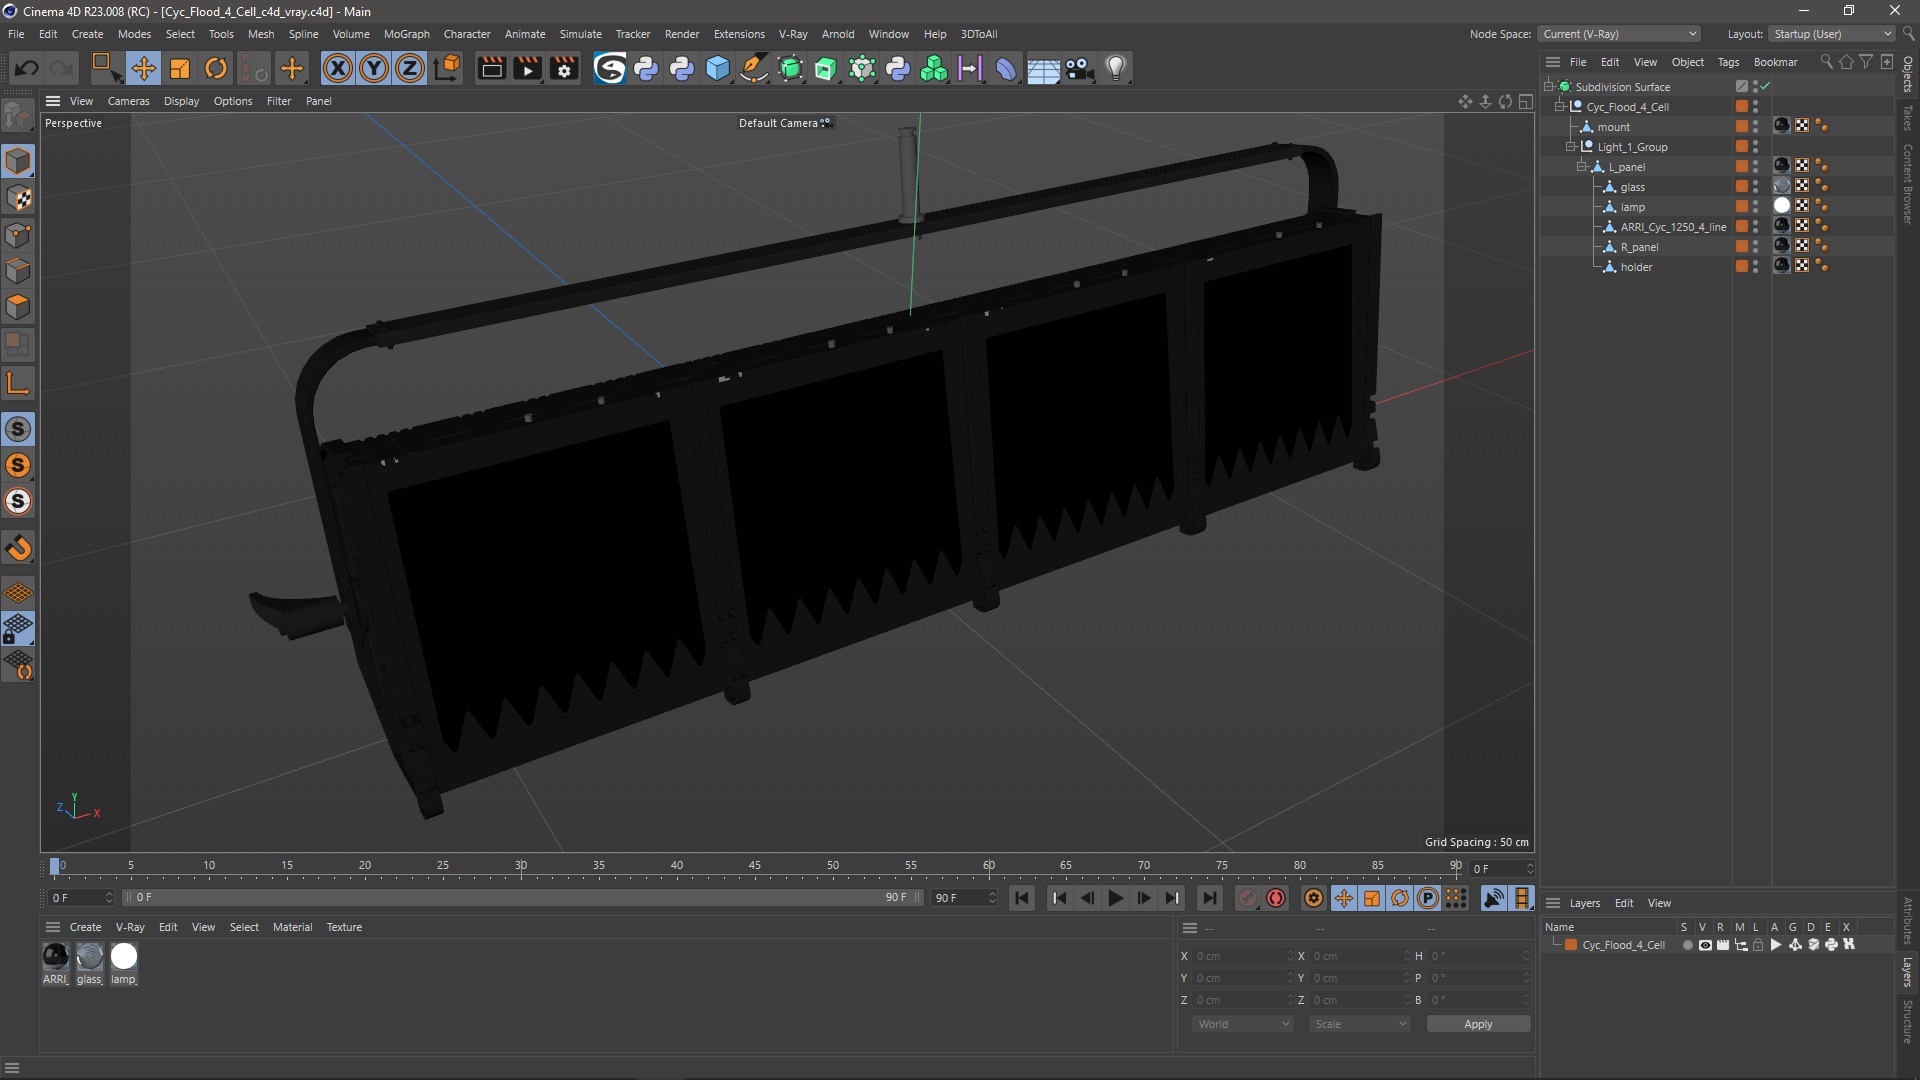Select the Move tool
Image resolution: width=1920 pixels, height=1080 pixels.
(x=143, y=68)
